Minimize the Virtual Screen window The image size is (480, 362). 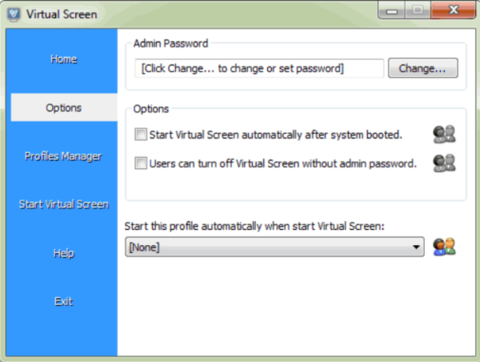pos(392,11)
